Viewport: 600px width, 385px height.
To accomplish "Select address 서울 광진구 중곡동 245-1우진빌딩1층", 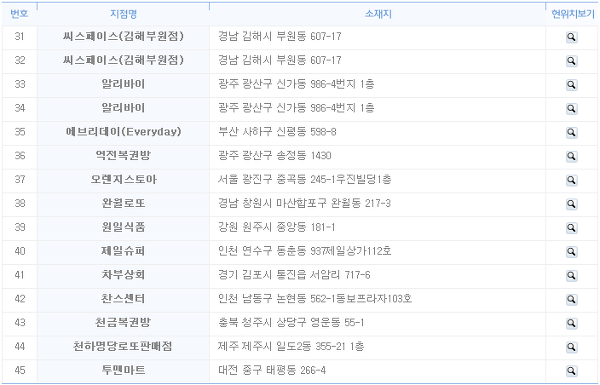I will [x=305, y=179].
